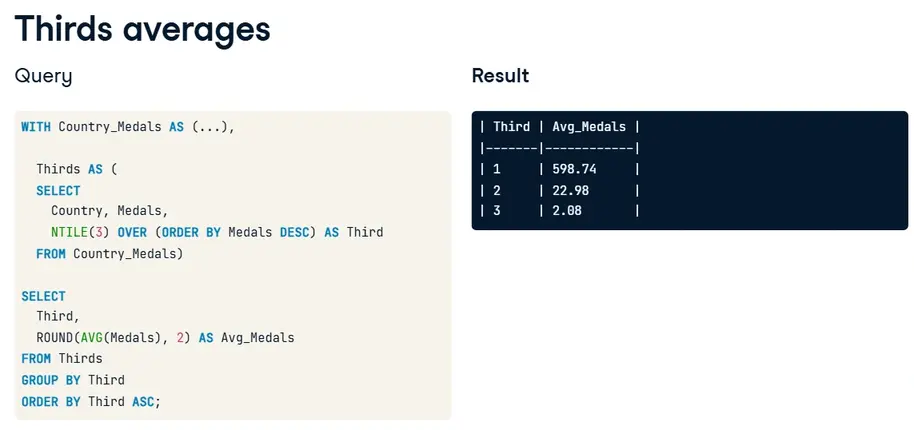Click the "GROUP BY Third" line
This screenshot has width=914, height=430.
click(73, 380)
